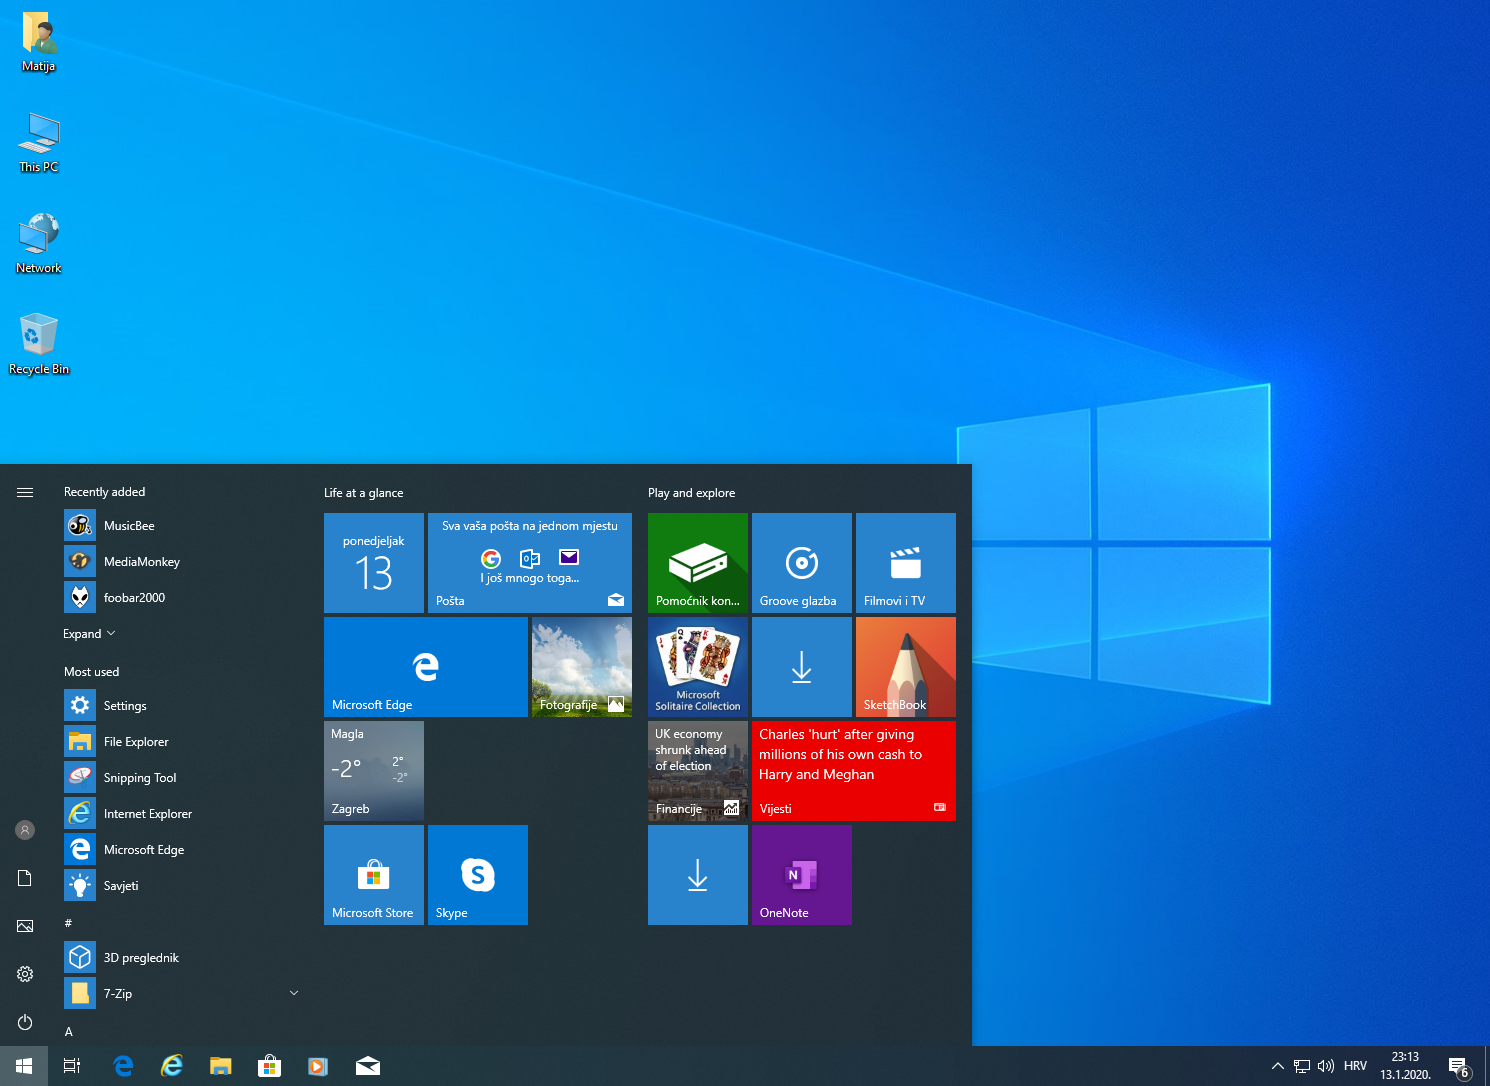Screen dimensions: 1490x1086
Task: Open the user account icon in Start sidebar
Action: tap(25, 830)
